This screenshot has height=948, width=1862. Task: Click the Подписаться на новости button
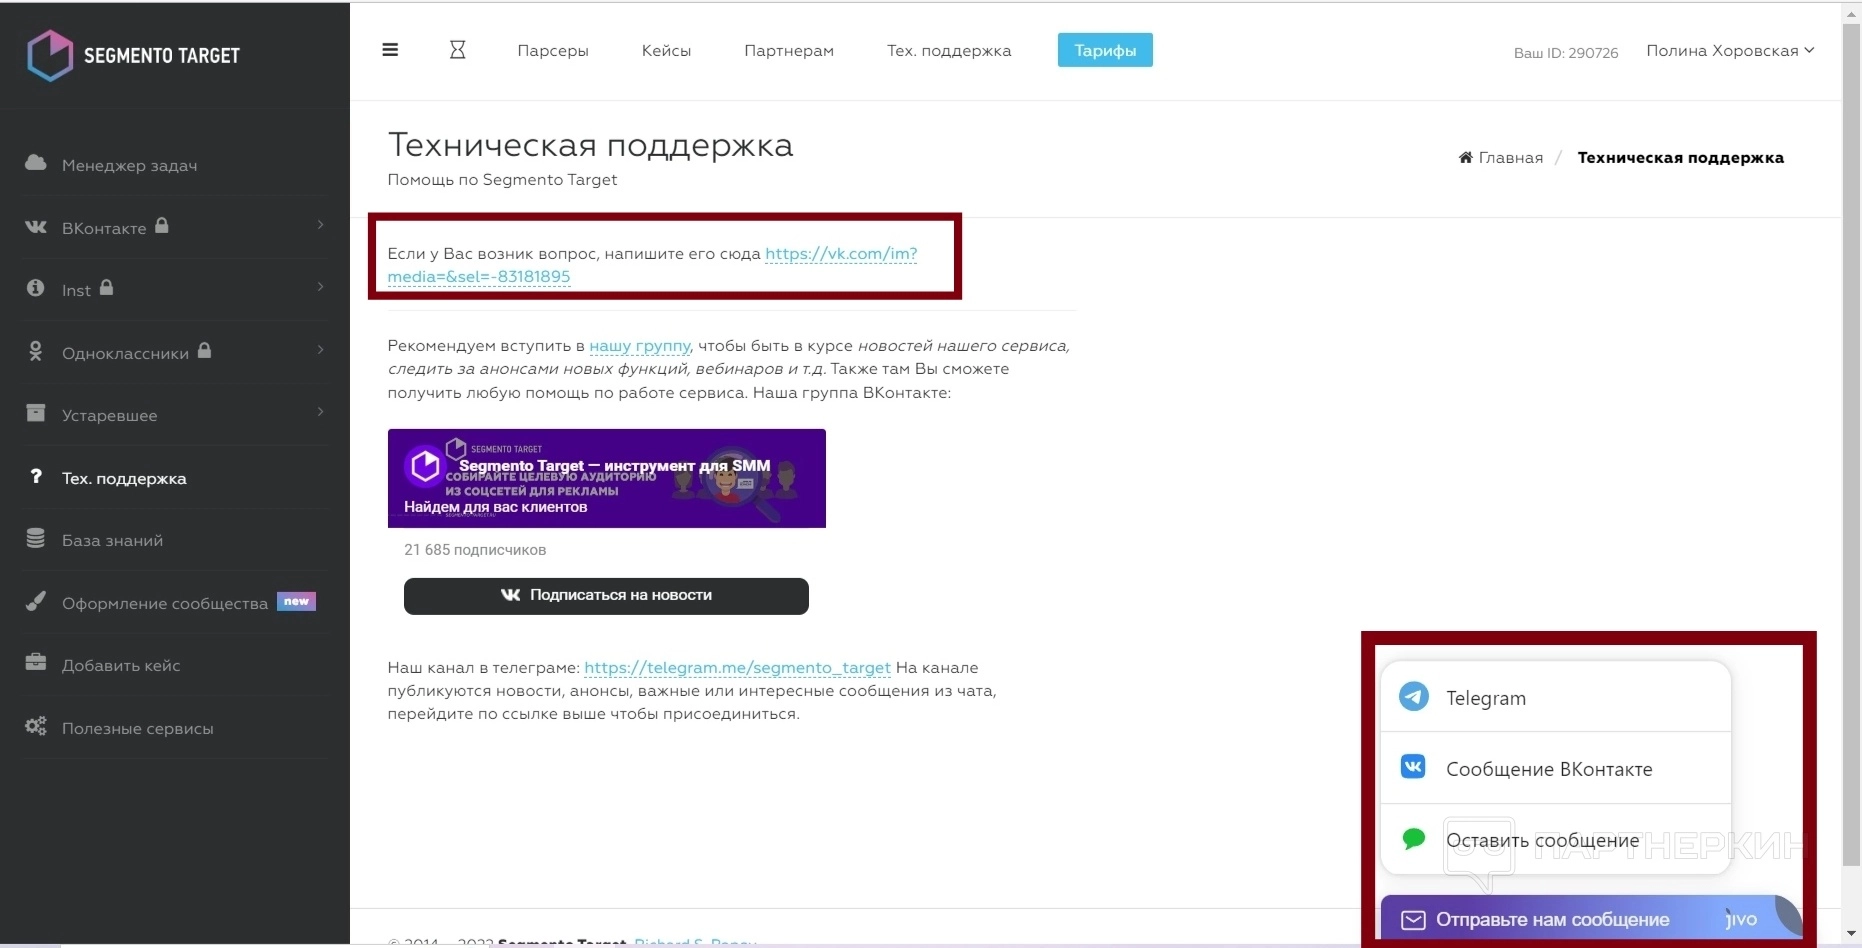point(606,596)
